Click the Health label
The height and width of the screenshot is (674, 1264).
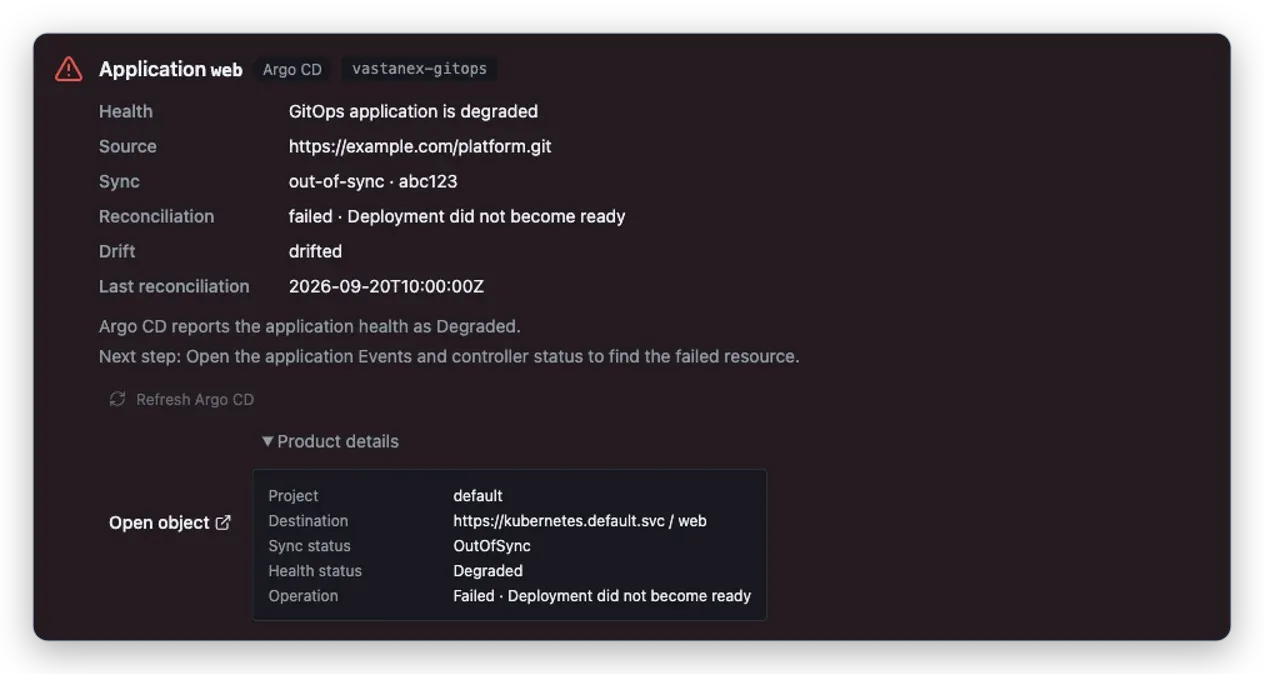[x=126, y=111]
